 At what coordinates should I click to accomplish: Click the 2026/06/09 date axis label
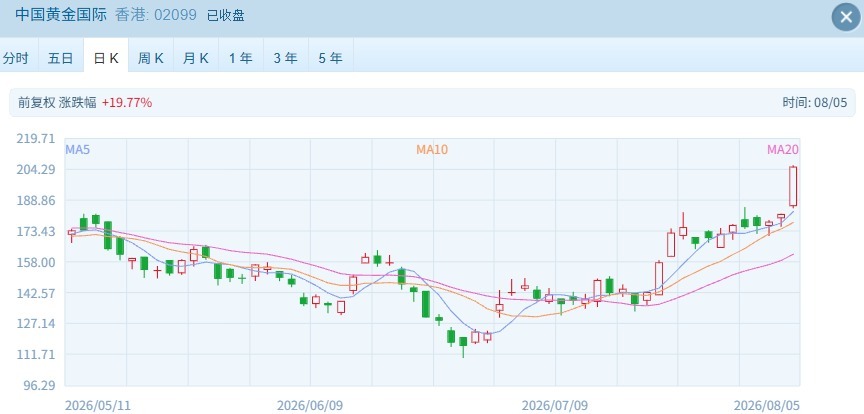pos(310,406)
